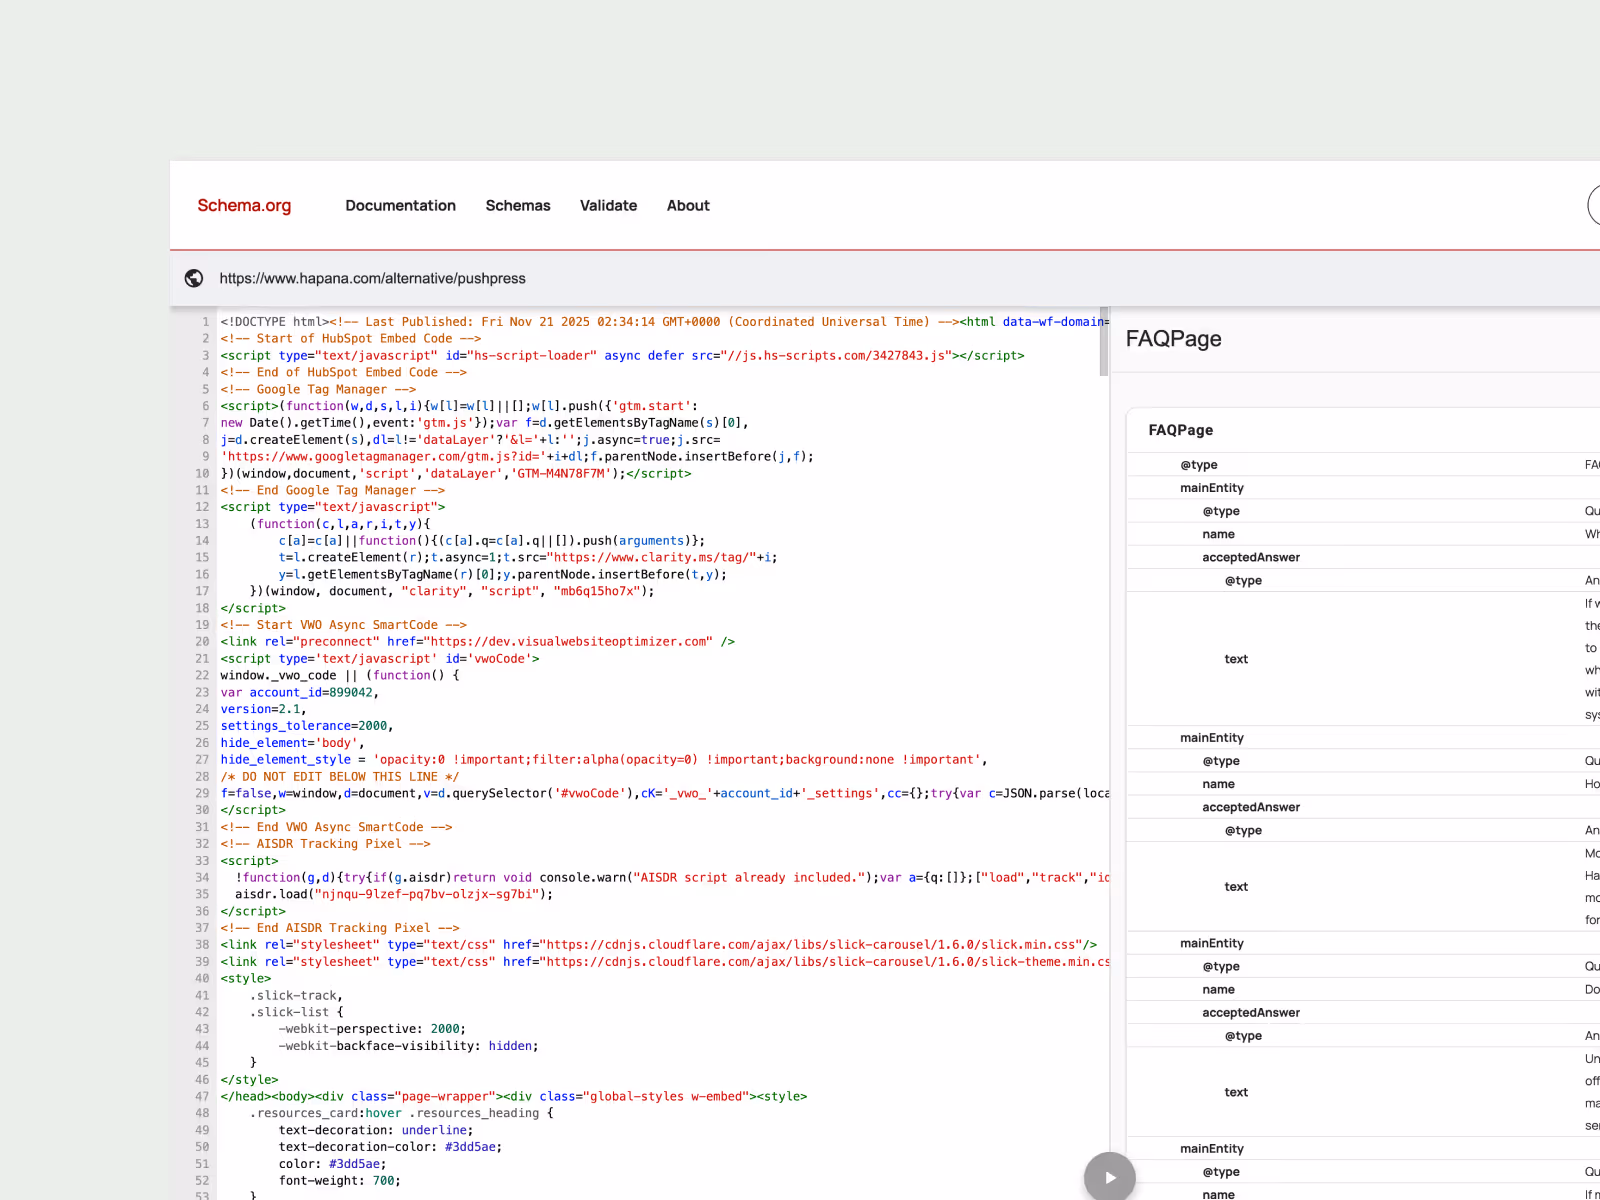The height and width of the screenshot is (1200, 1600).
Task: Click the '.slick-track,' CSS selector line
Action: pos(296,996)
